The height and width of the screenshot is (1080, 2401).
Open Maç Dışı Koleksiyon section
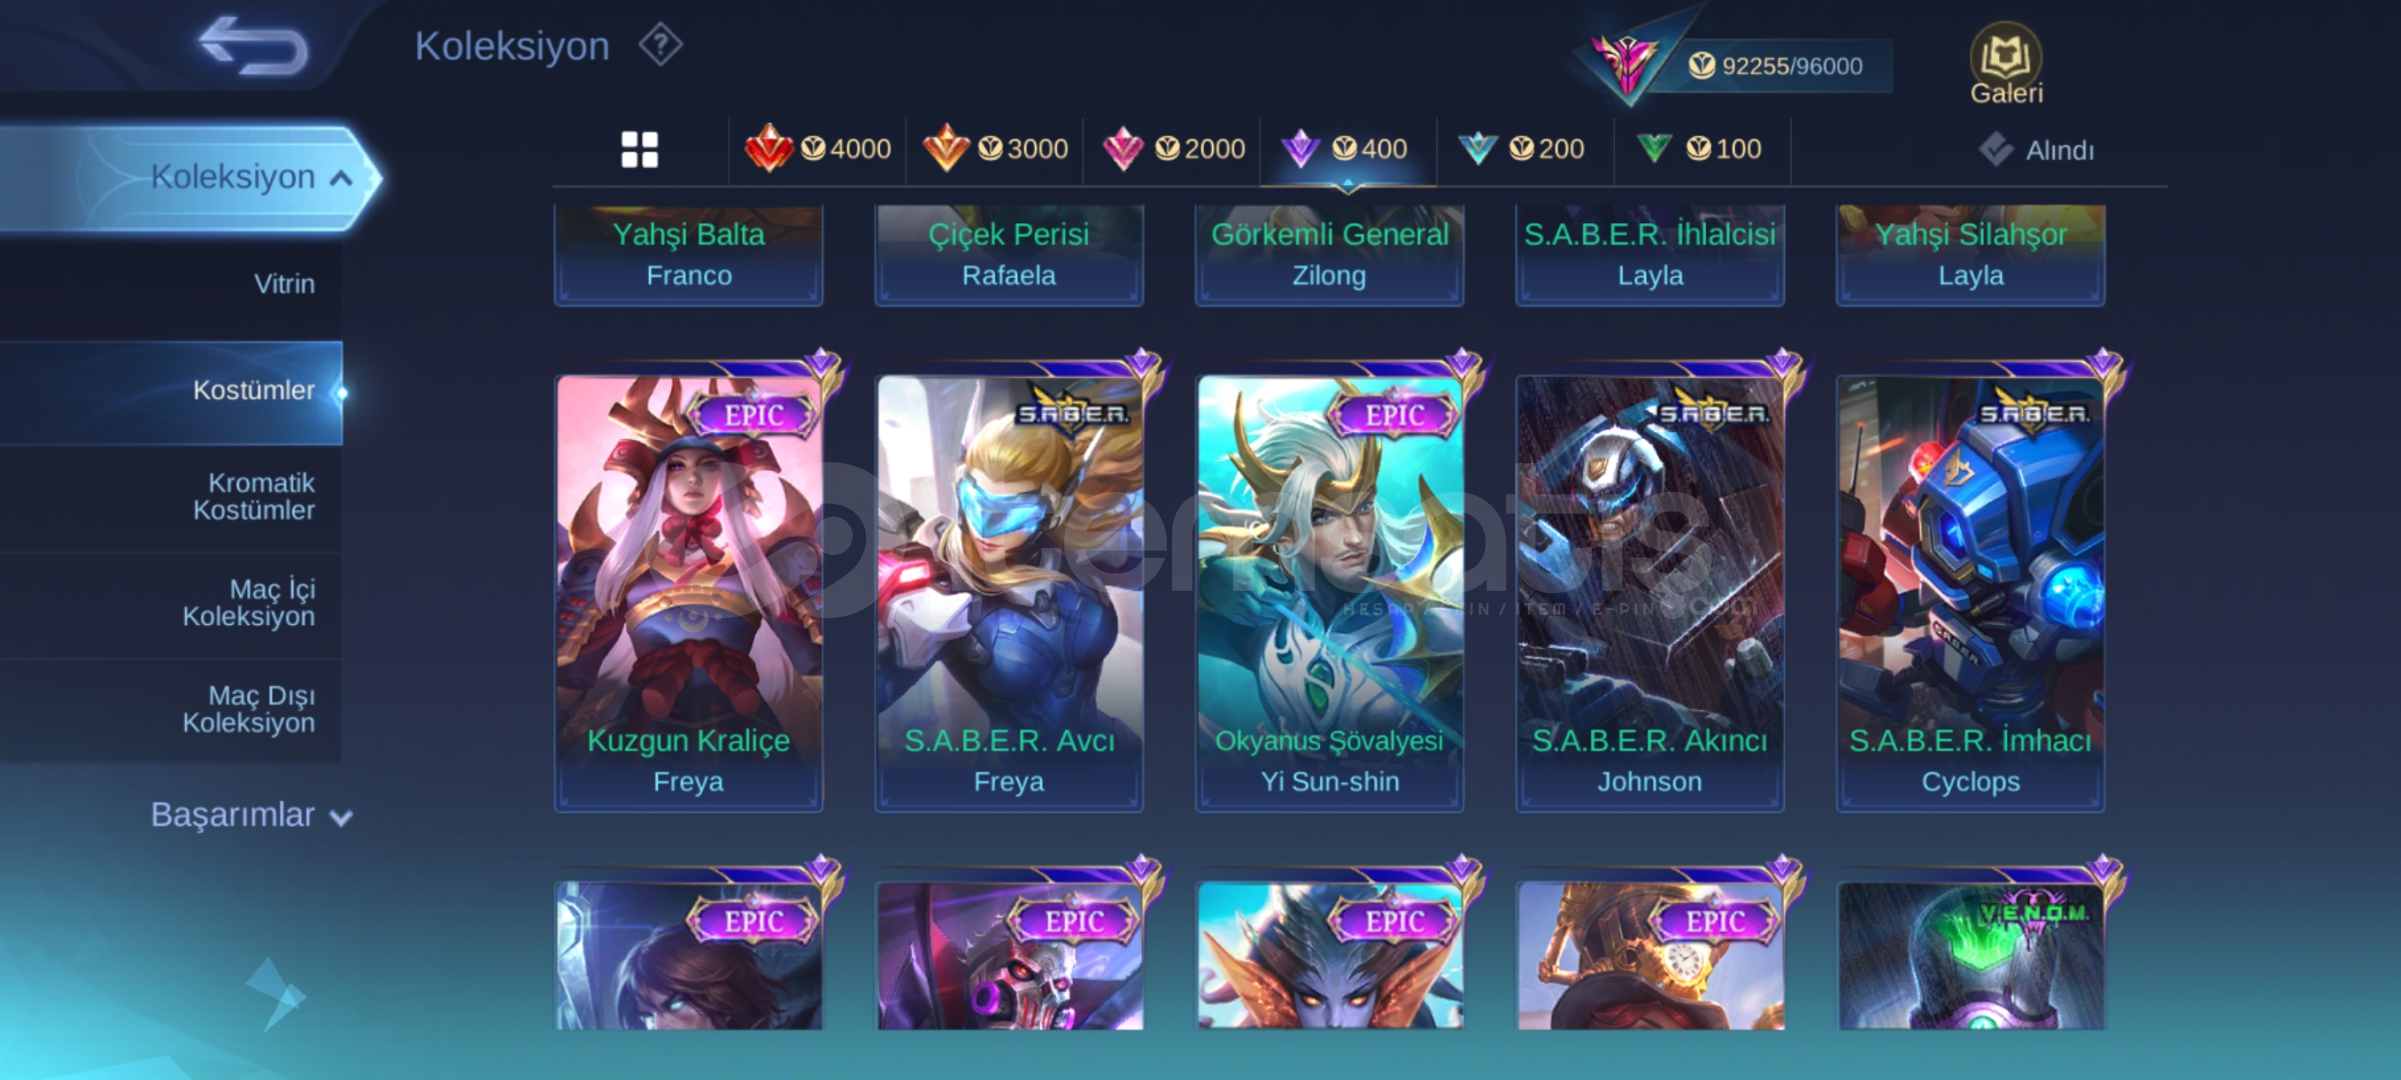click(248, 709)
